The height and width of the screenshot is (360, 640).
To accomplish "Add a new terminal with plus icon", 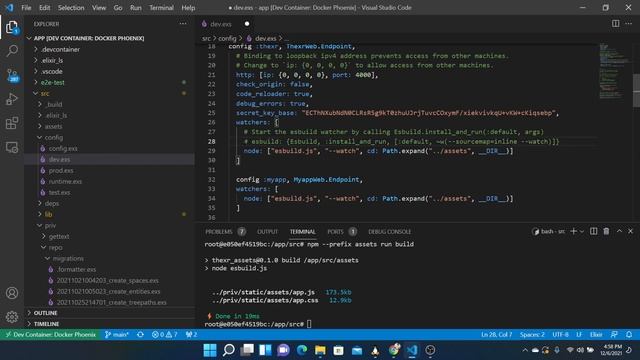I will (x=573, y=231).
